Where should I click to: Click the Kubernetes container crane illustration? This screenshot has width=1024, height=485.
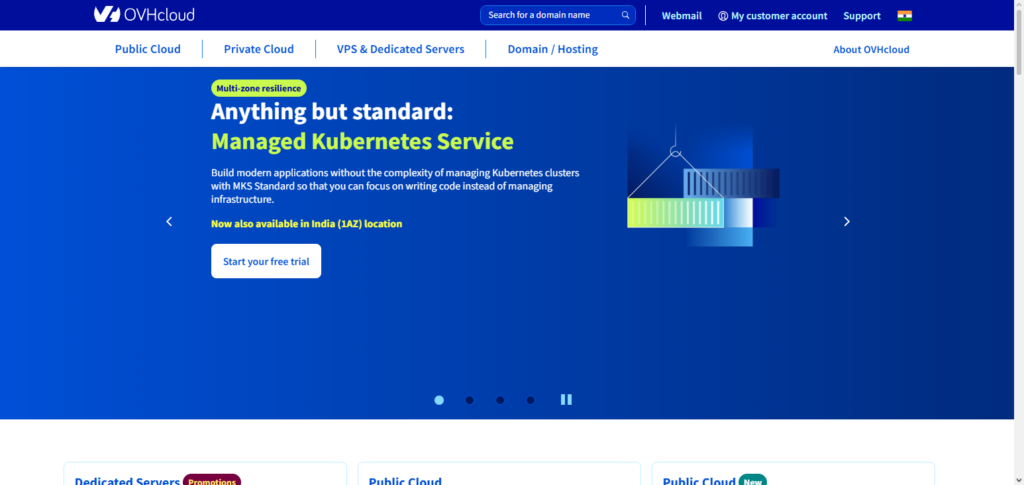[x=702, y=188]
